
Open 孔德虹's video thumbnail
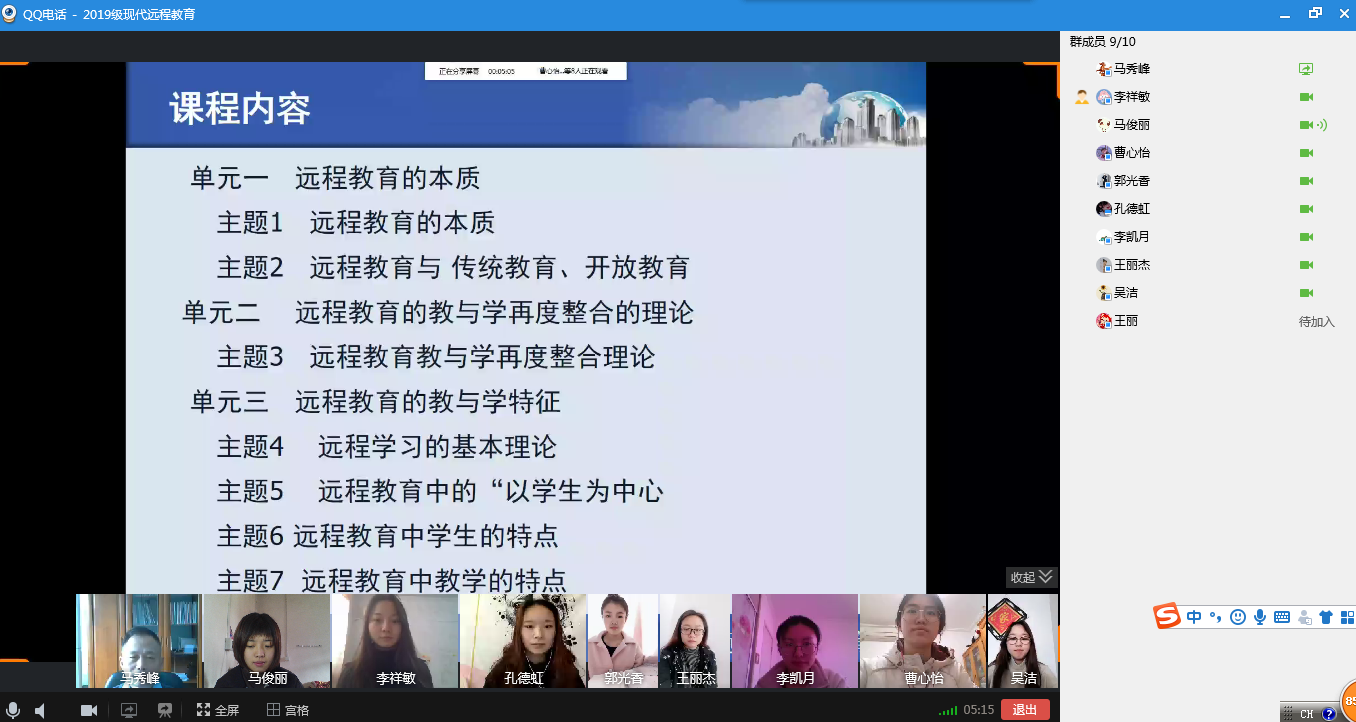523,641
